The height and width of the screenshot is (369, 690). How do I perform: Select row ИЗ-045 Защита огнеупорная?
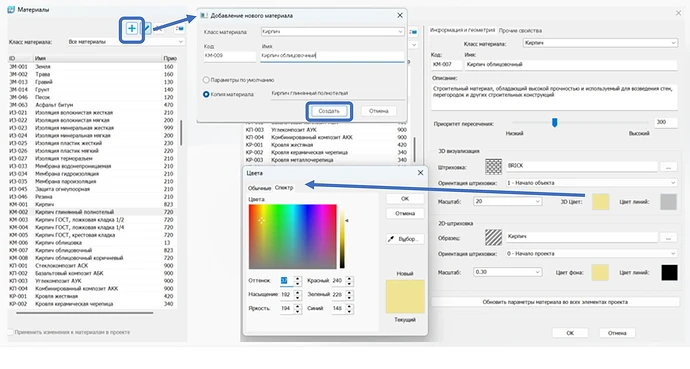(x=92, y=189)
